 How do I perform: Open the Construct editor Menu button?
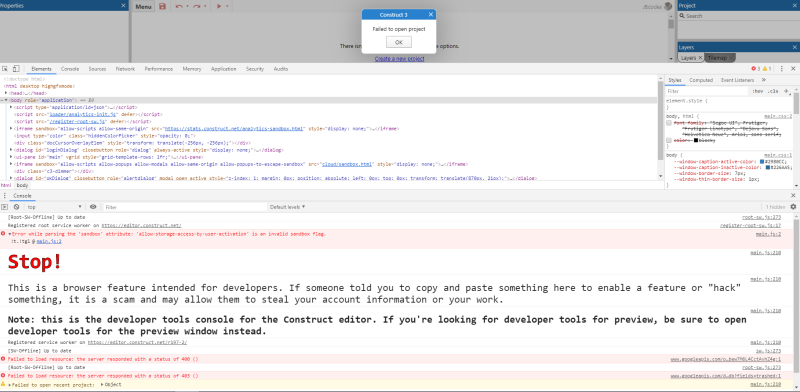point(143,7)
